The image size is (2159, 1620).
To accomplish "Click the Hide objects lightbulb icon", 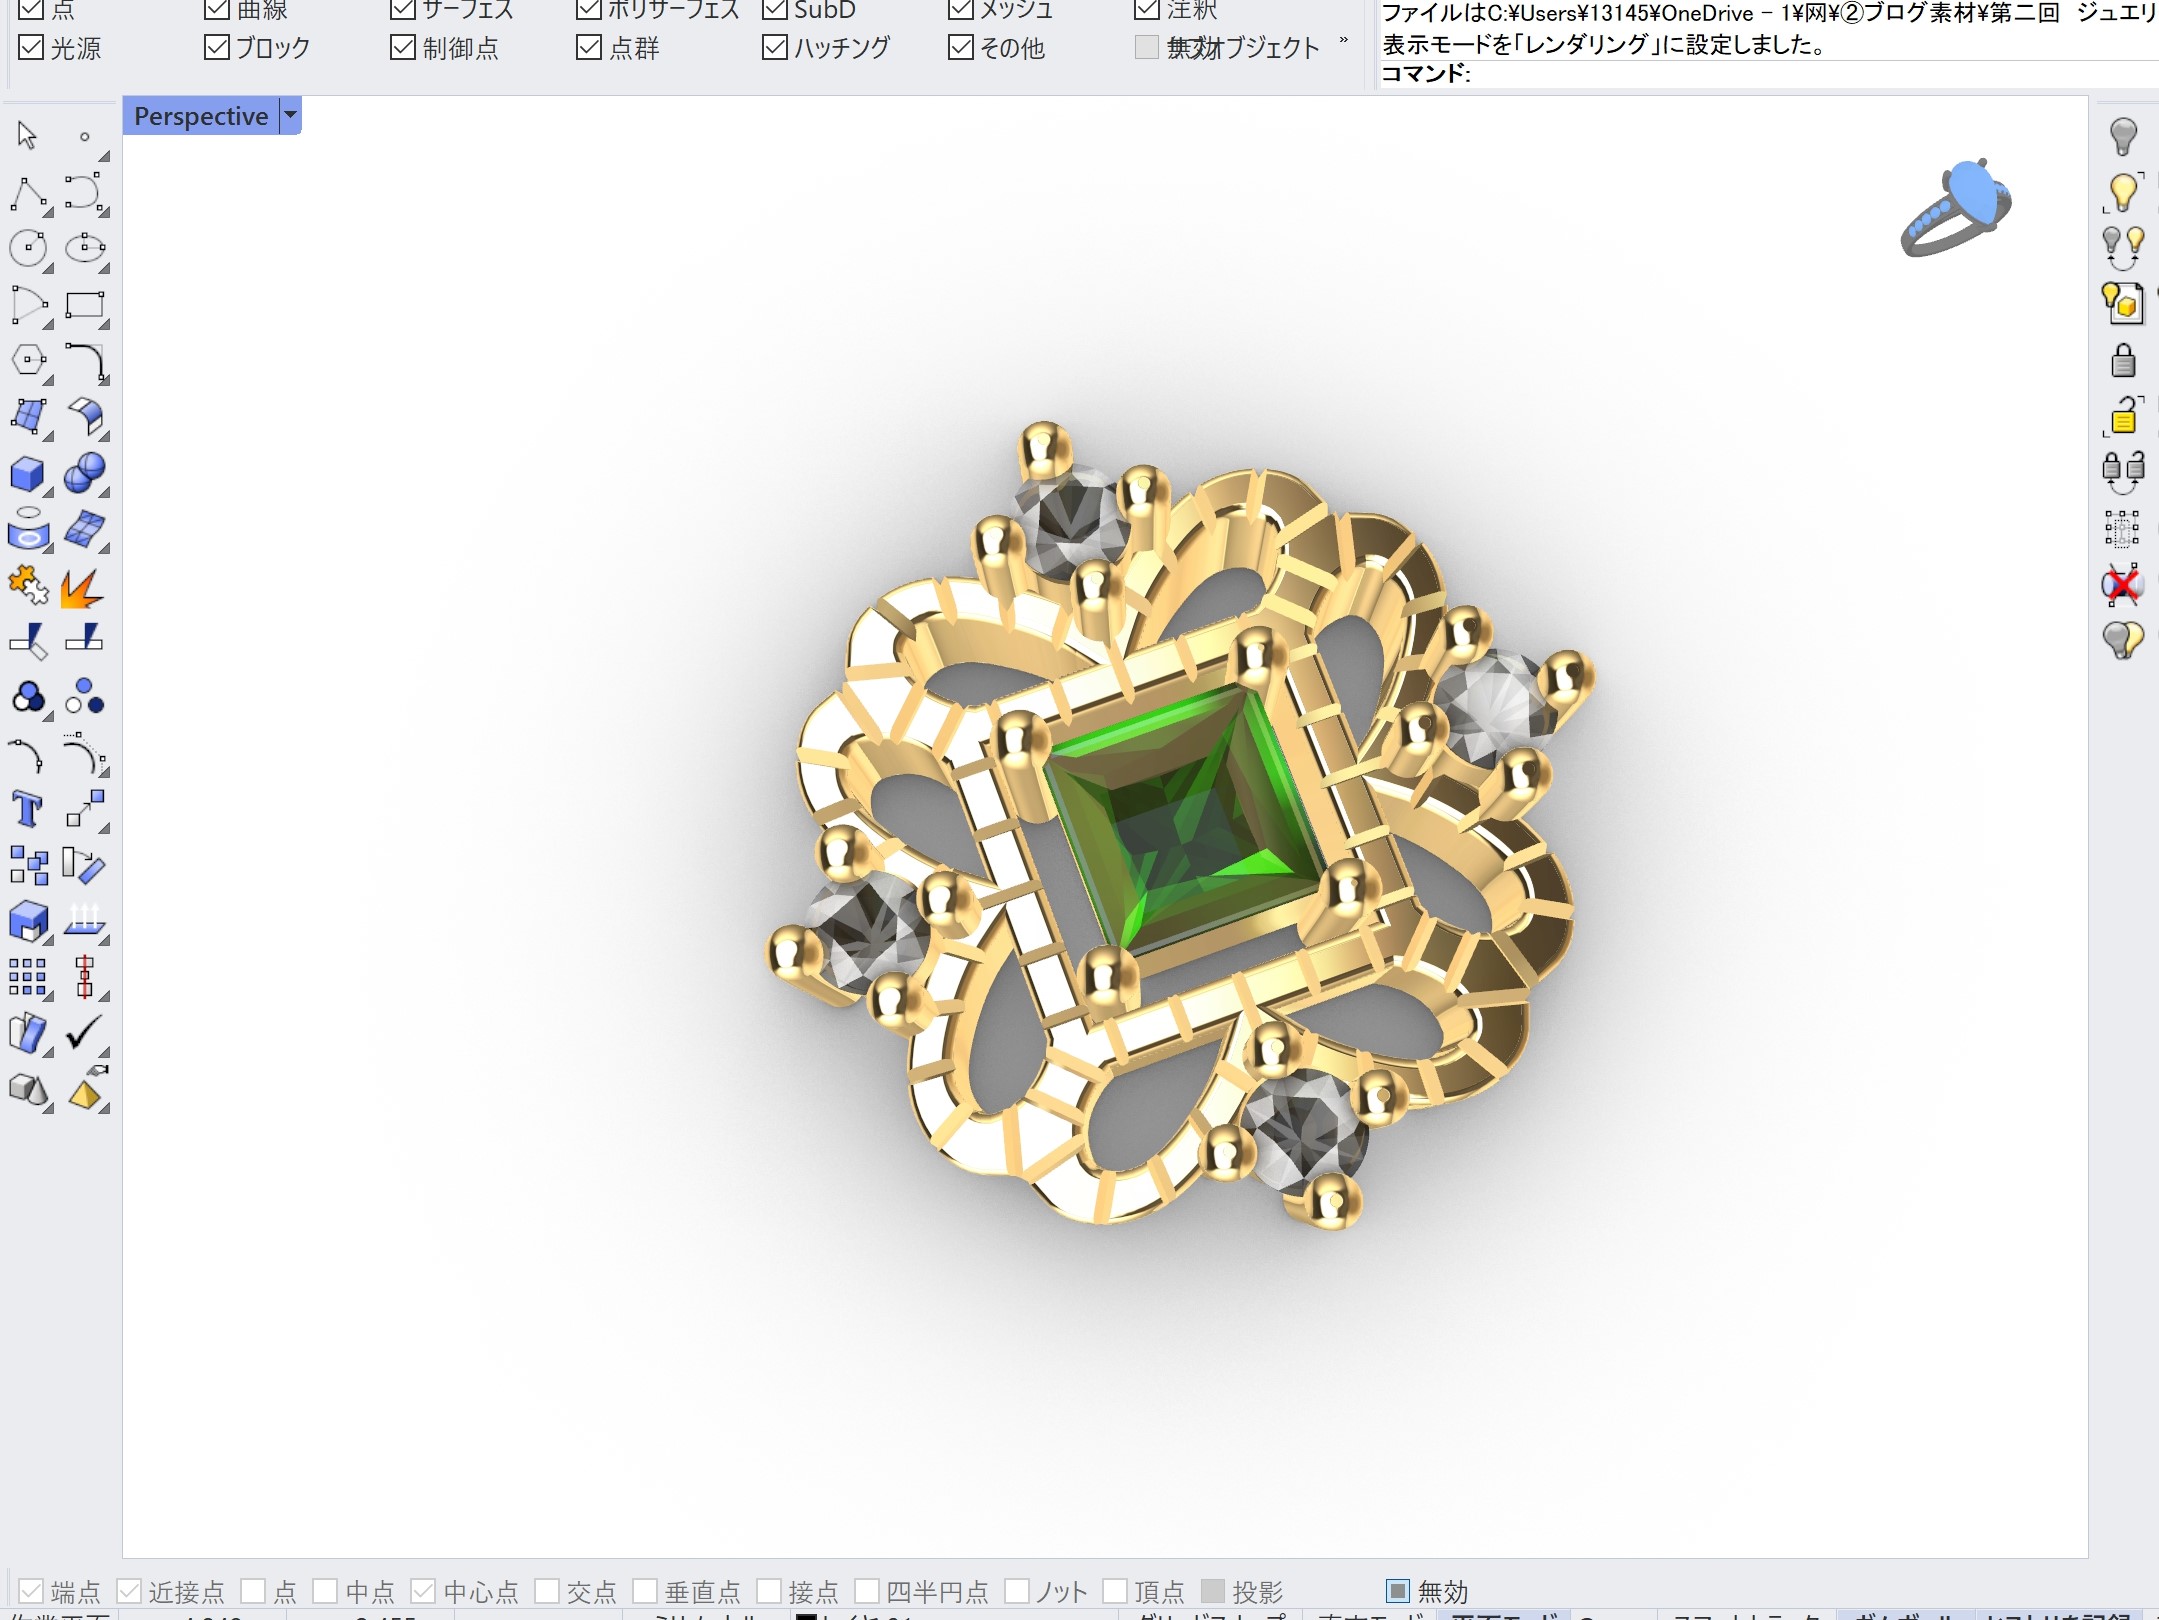I will (x=2123, y=136).
